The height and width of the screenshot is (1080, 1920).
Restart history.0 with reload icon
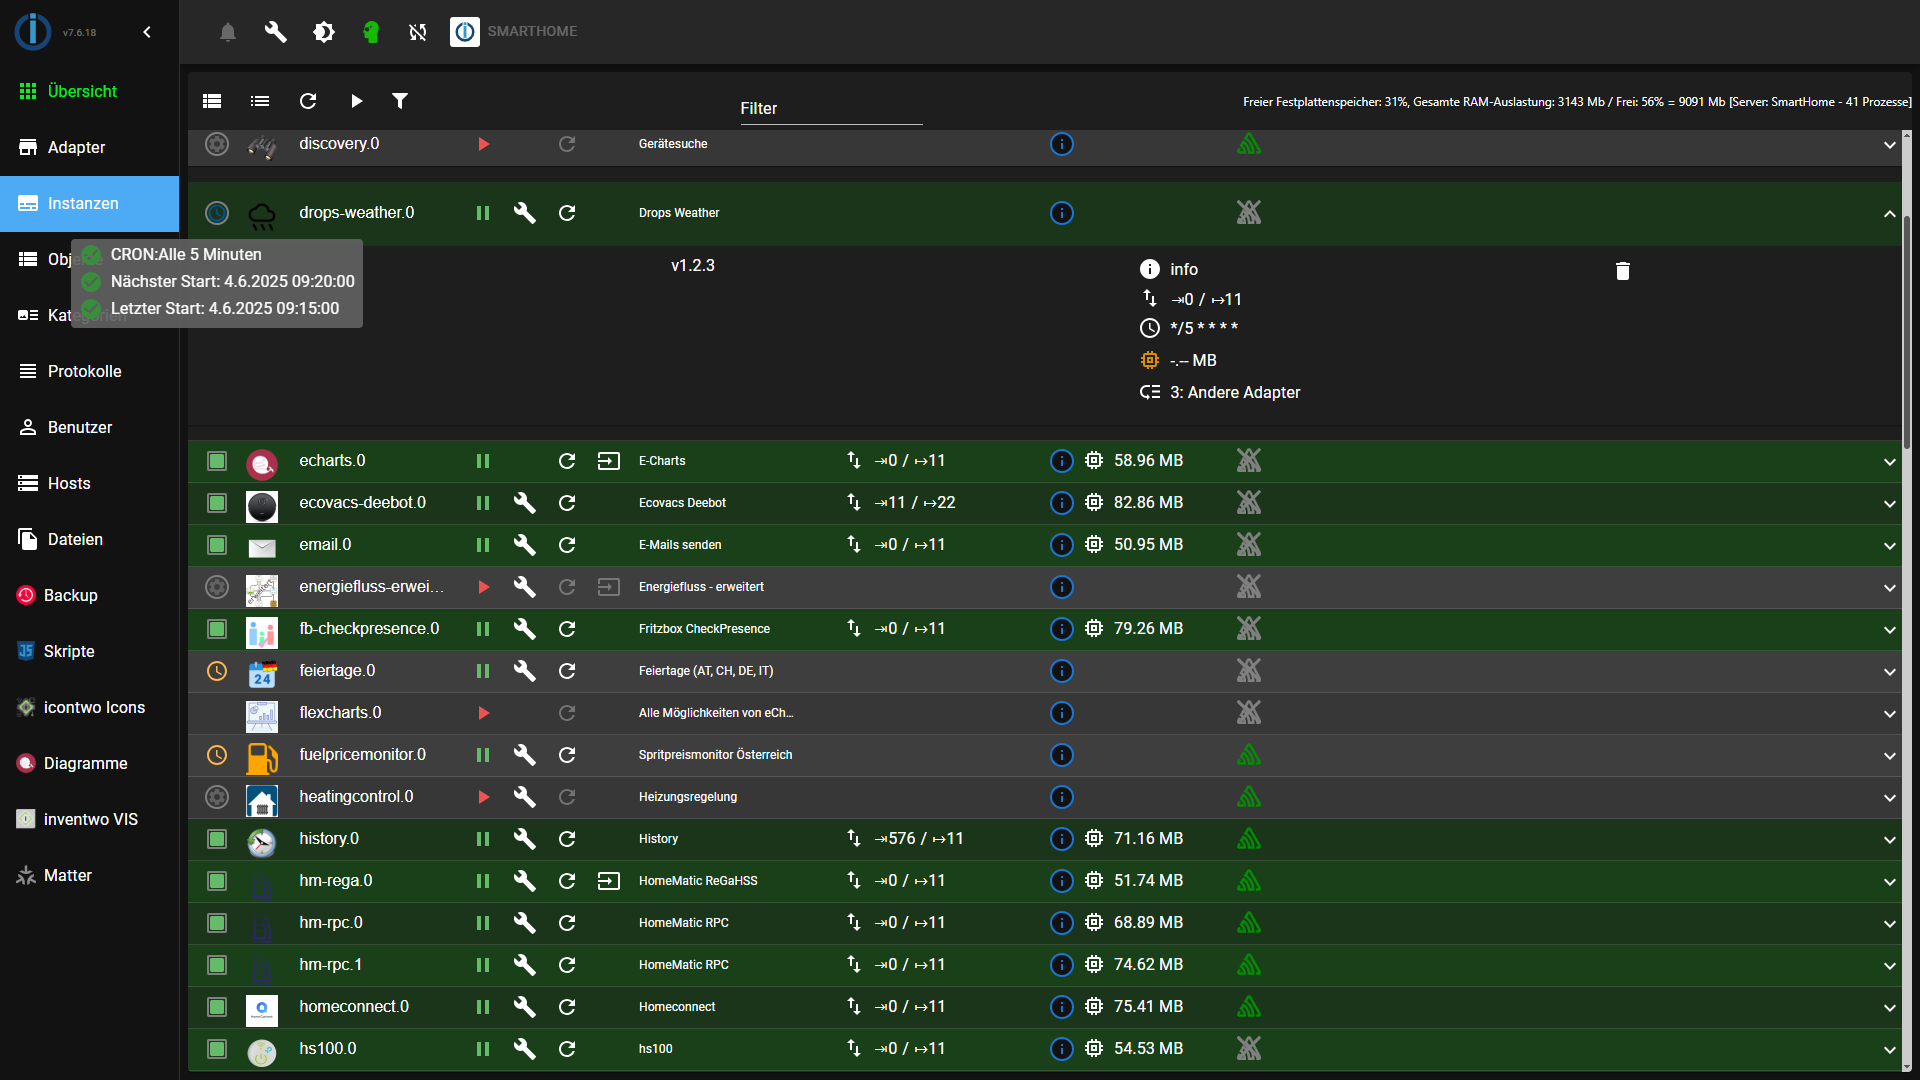click(x=567, y=839)
